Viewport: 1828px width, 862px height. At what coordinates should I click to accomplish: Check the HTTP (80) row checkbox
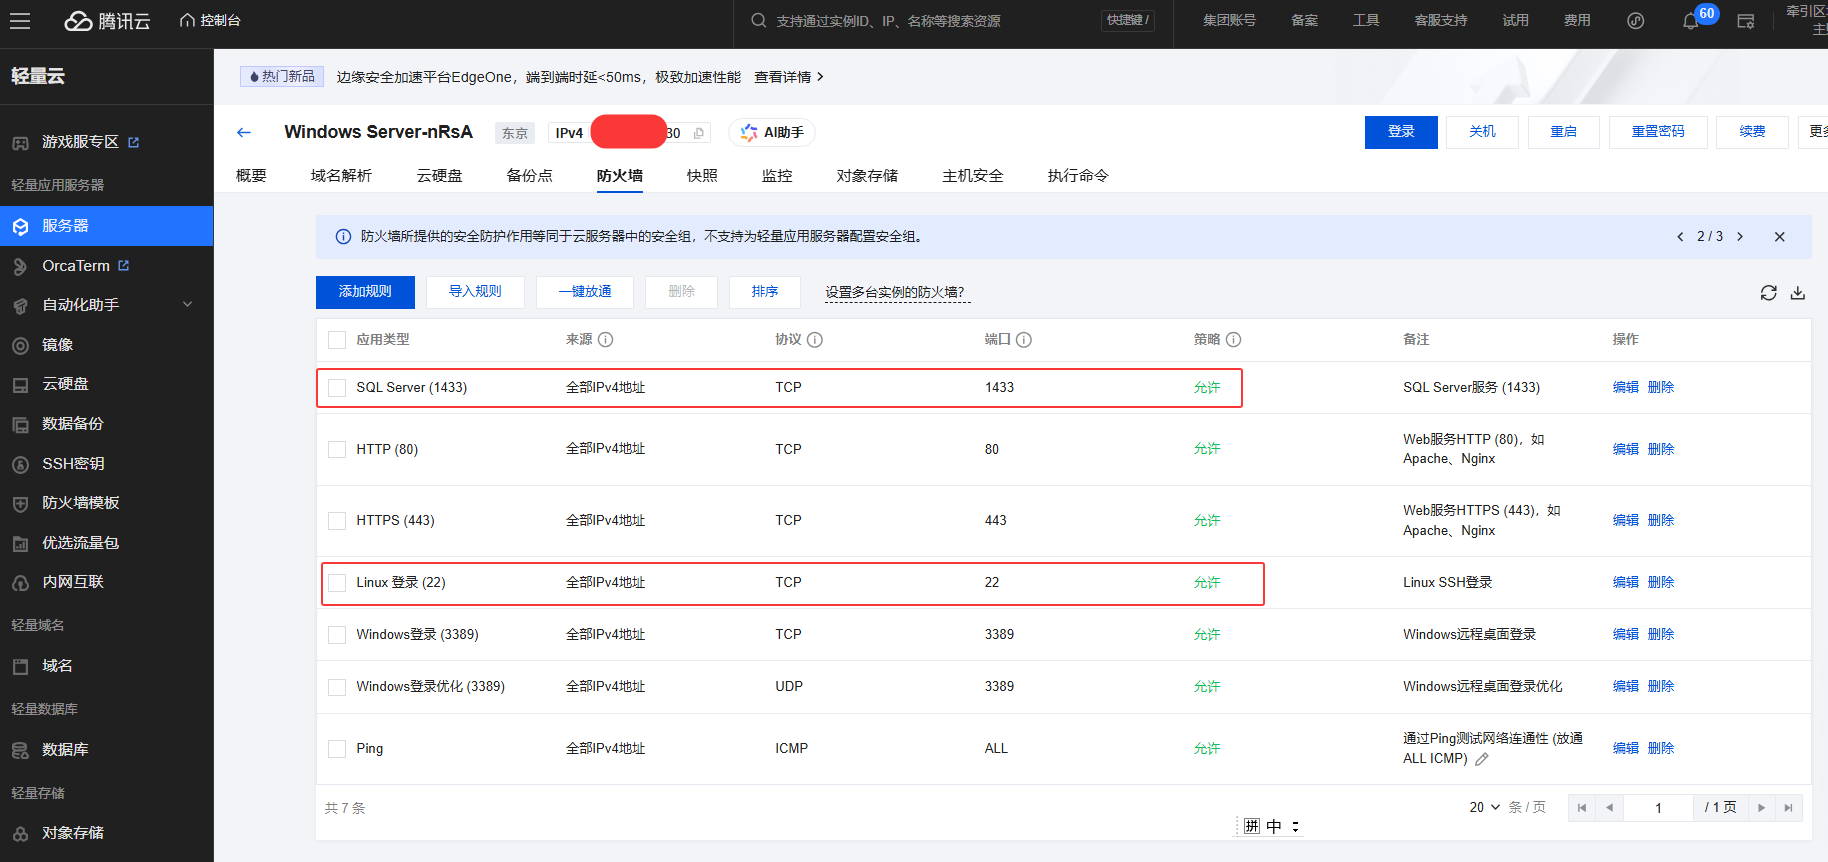point(337,450)
